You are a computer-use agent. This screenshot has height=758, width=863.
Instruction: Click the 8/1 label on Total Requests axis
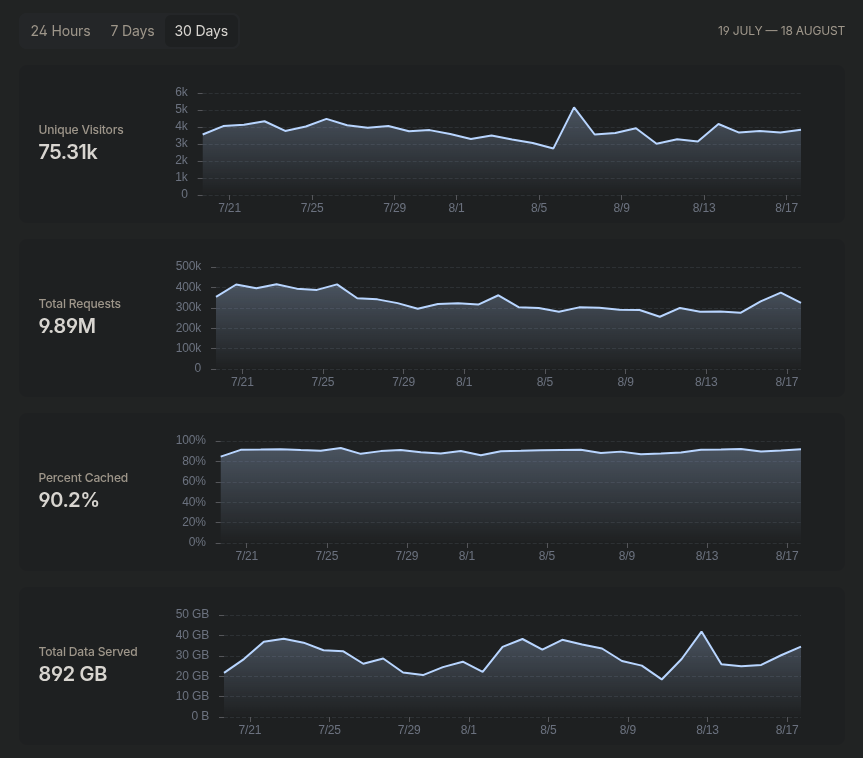point(464,381)
